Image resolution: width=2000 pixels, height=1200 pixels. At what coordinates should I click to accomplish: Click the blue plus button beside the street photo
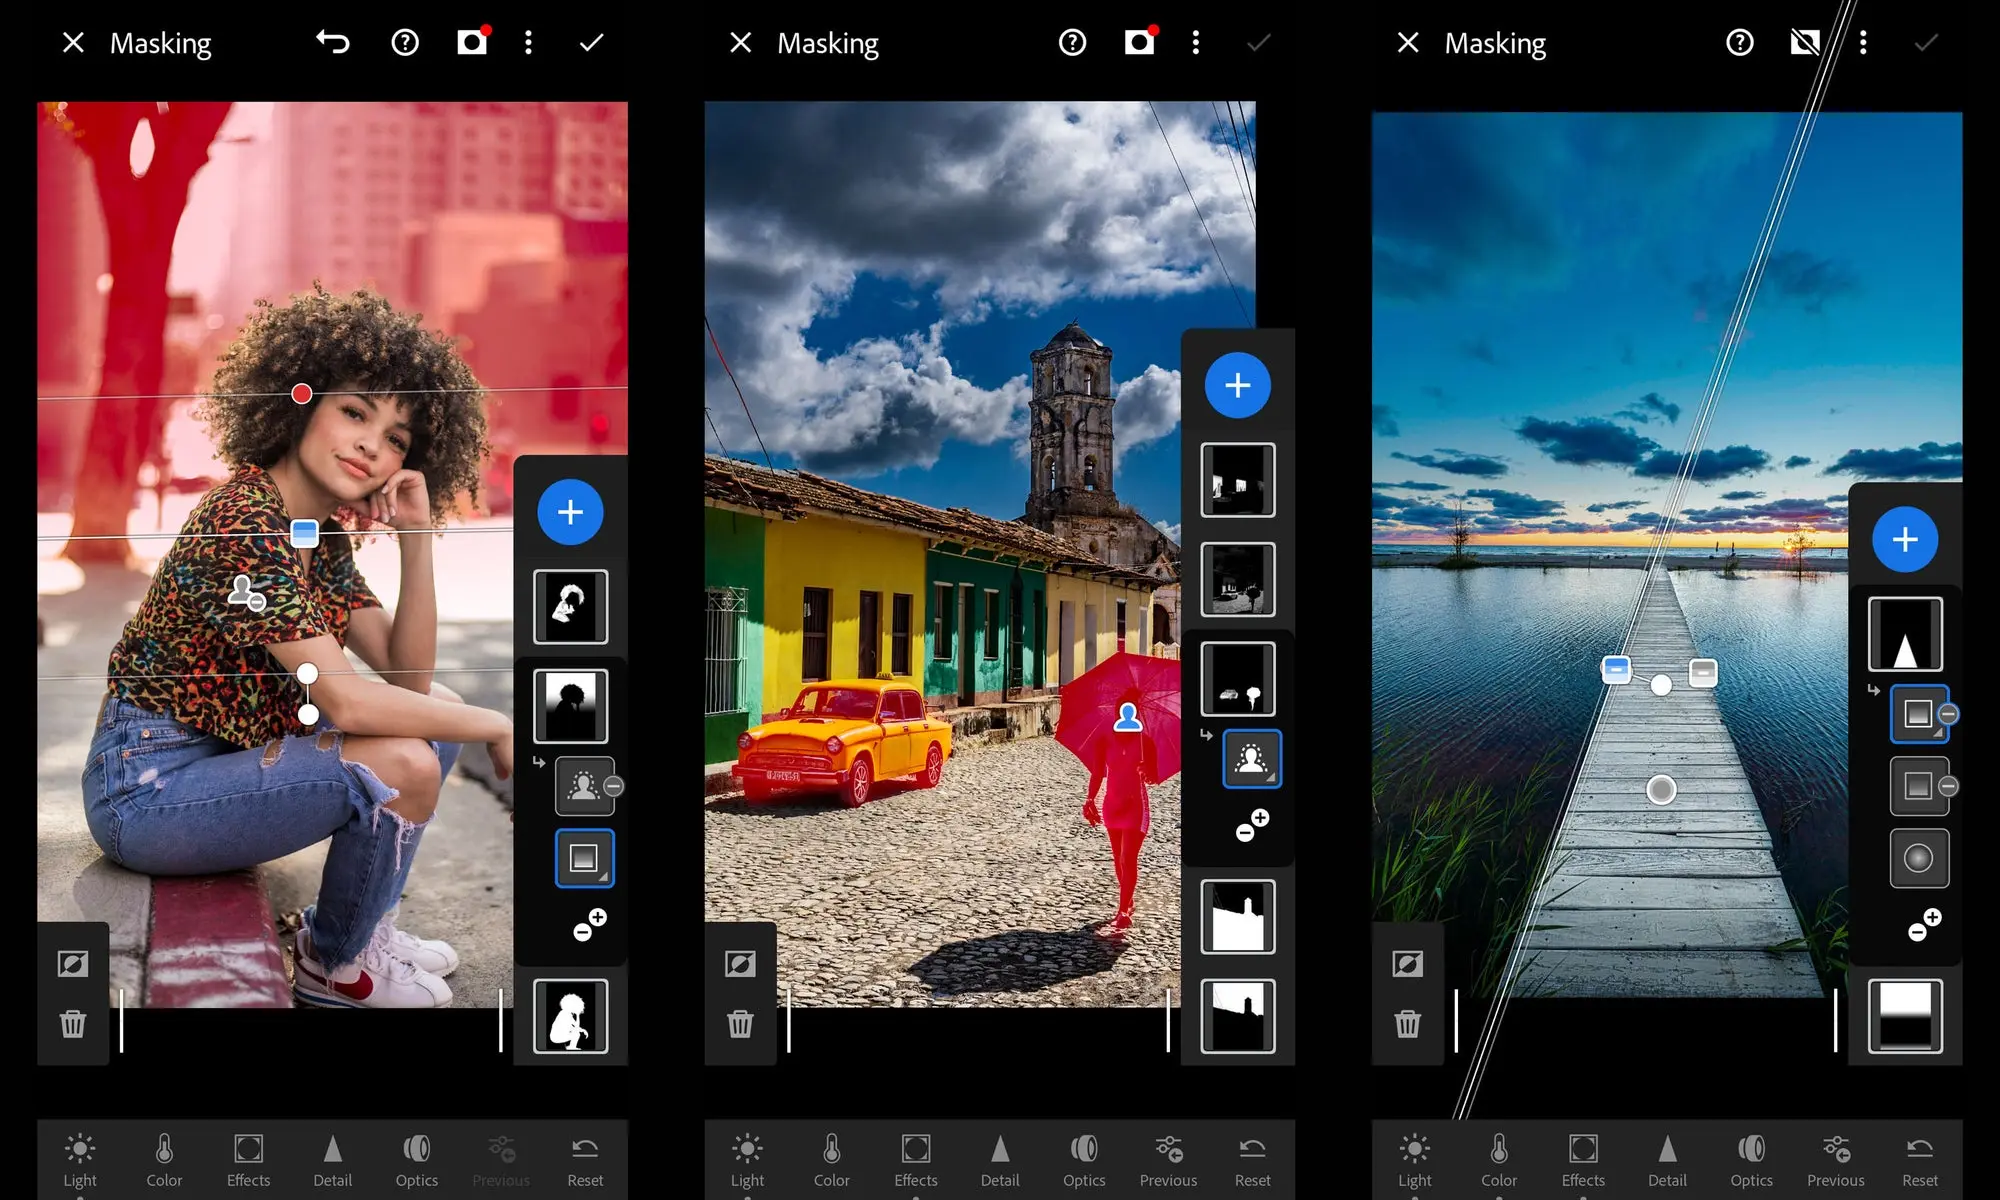1237,385
